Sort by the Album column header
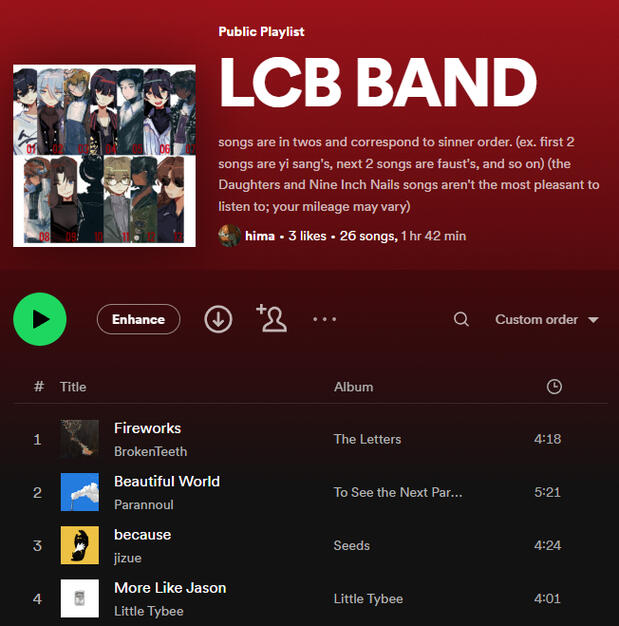 [x=353, y=387]
